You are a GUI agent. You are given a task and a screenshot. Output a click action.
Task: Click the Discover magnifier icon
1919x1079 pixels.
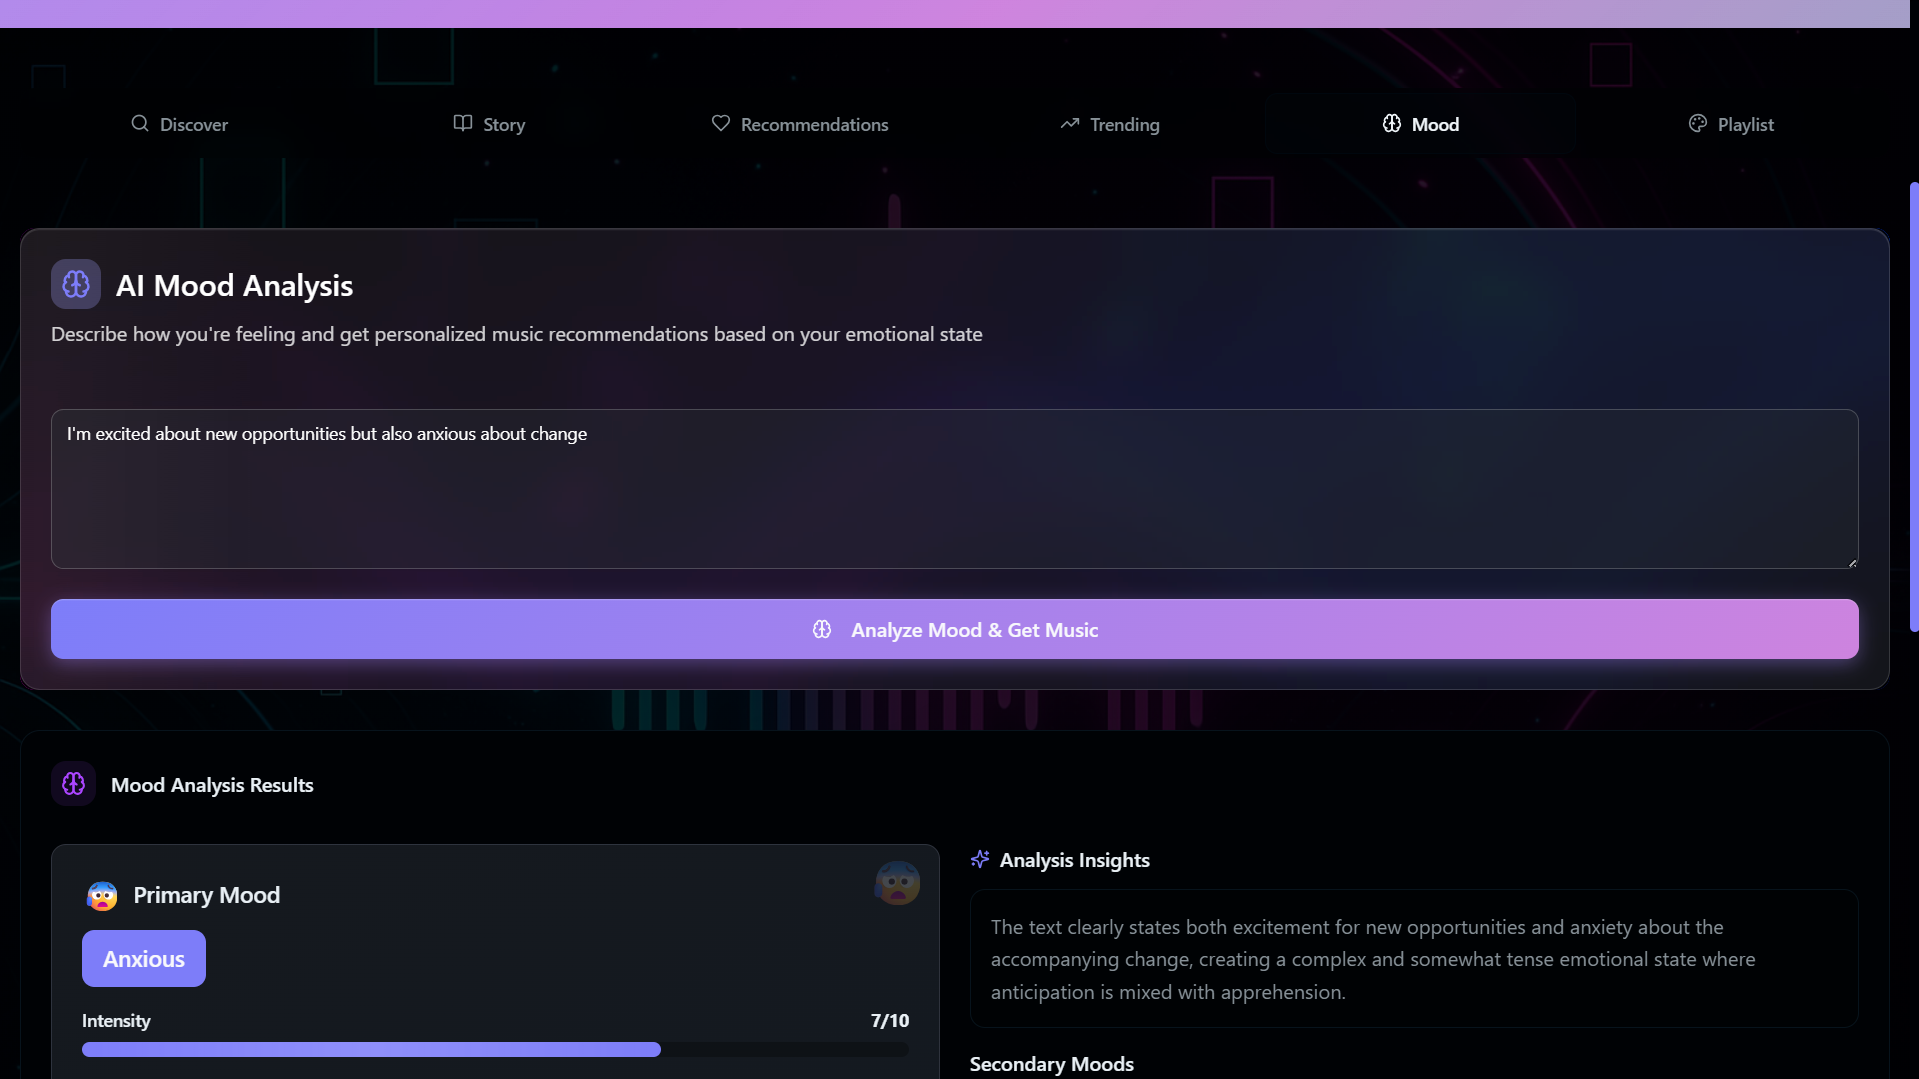tap(140, 123)
